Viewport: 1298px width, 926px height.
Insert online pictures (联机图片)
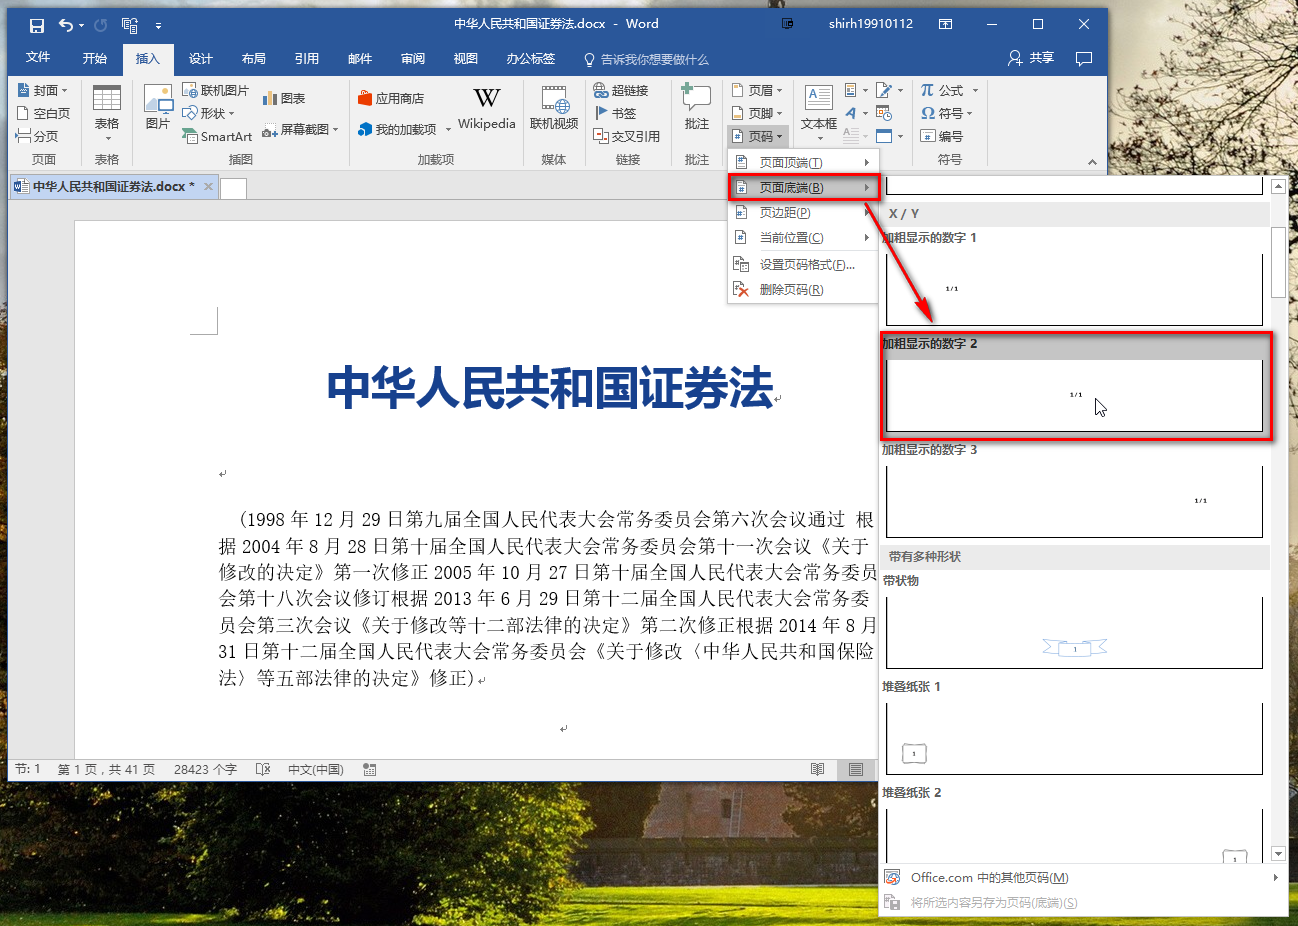pyautogui.click(x=215, y=90)
